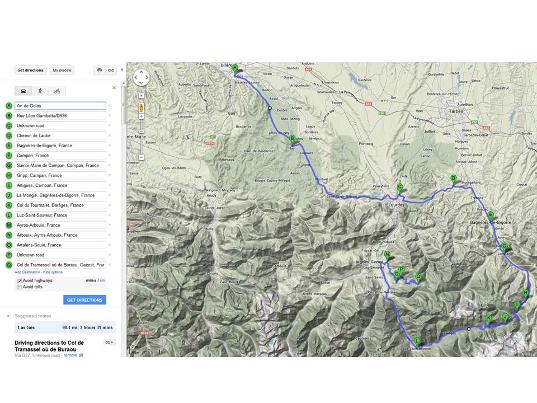The height and width of the screenshot is (403, 537).
Task: Select walking mode pedestrian icon
Action: [40, 91]
